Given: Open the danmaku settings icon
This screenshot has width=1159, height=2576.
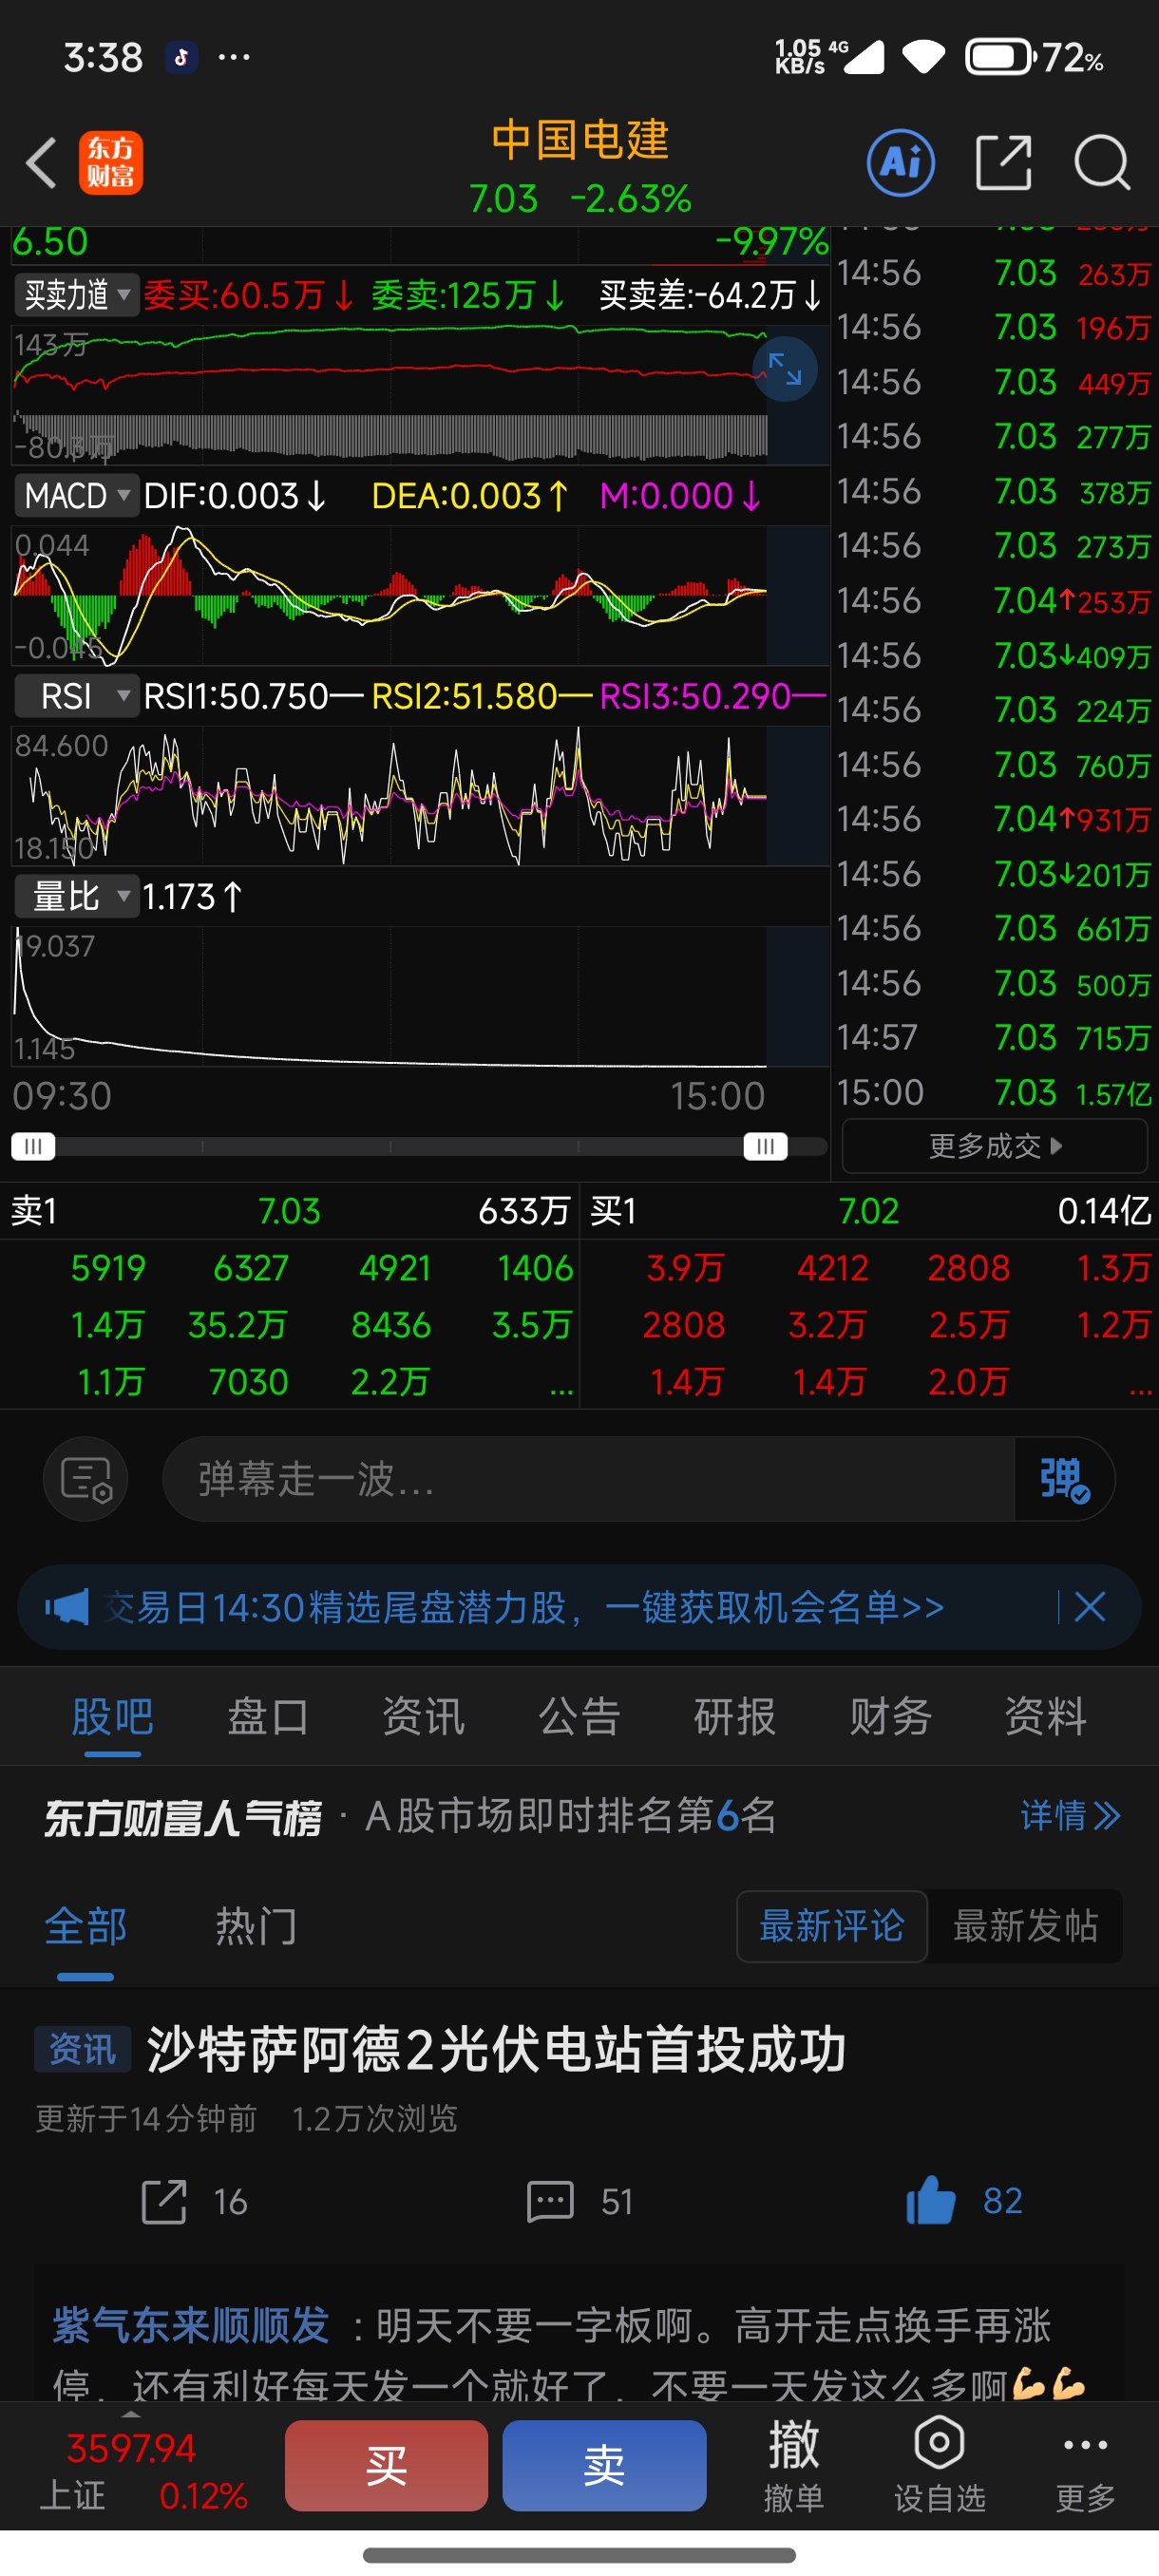Looking at the screenshot, I should coord(86,1479).
